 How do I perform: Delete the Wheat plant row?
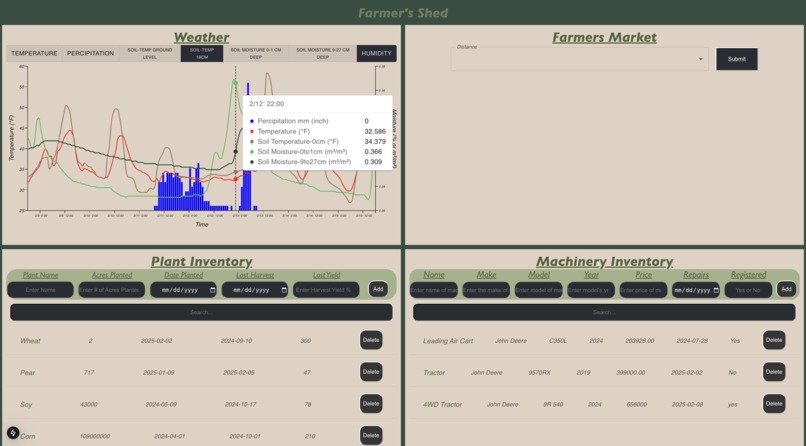pyautogui.click(x=371, y=340)
